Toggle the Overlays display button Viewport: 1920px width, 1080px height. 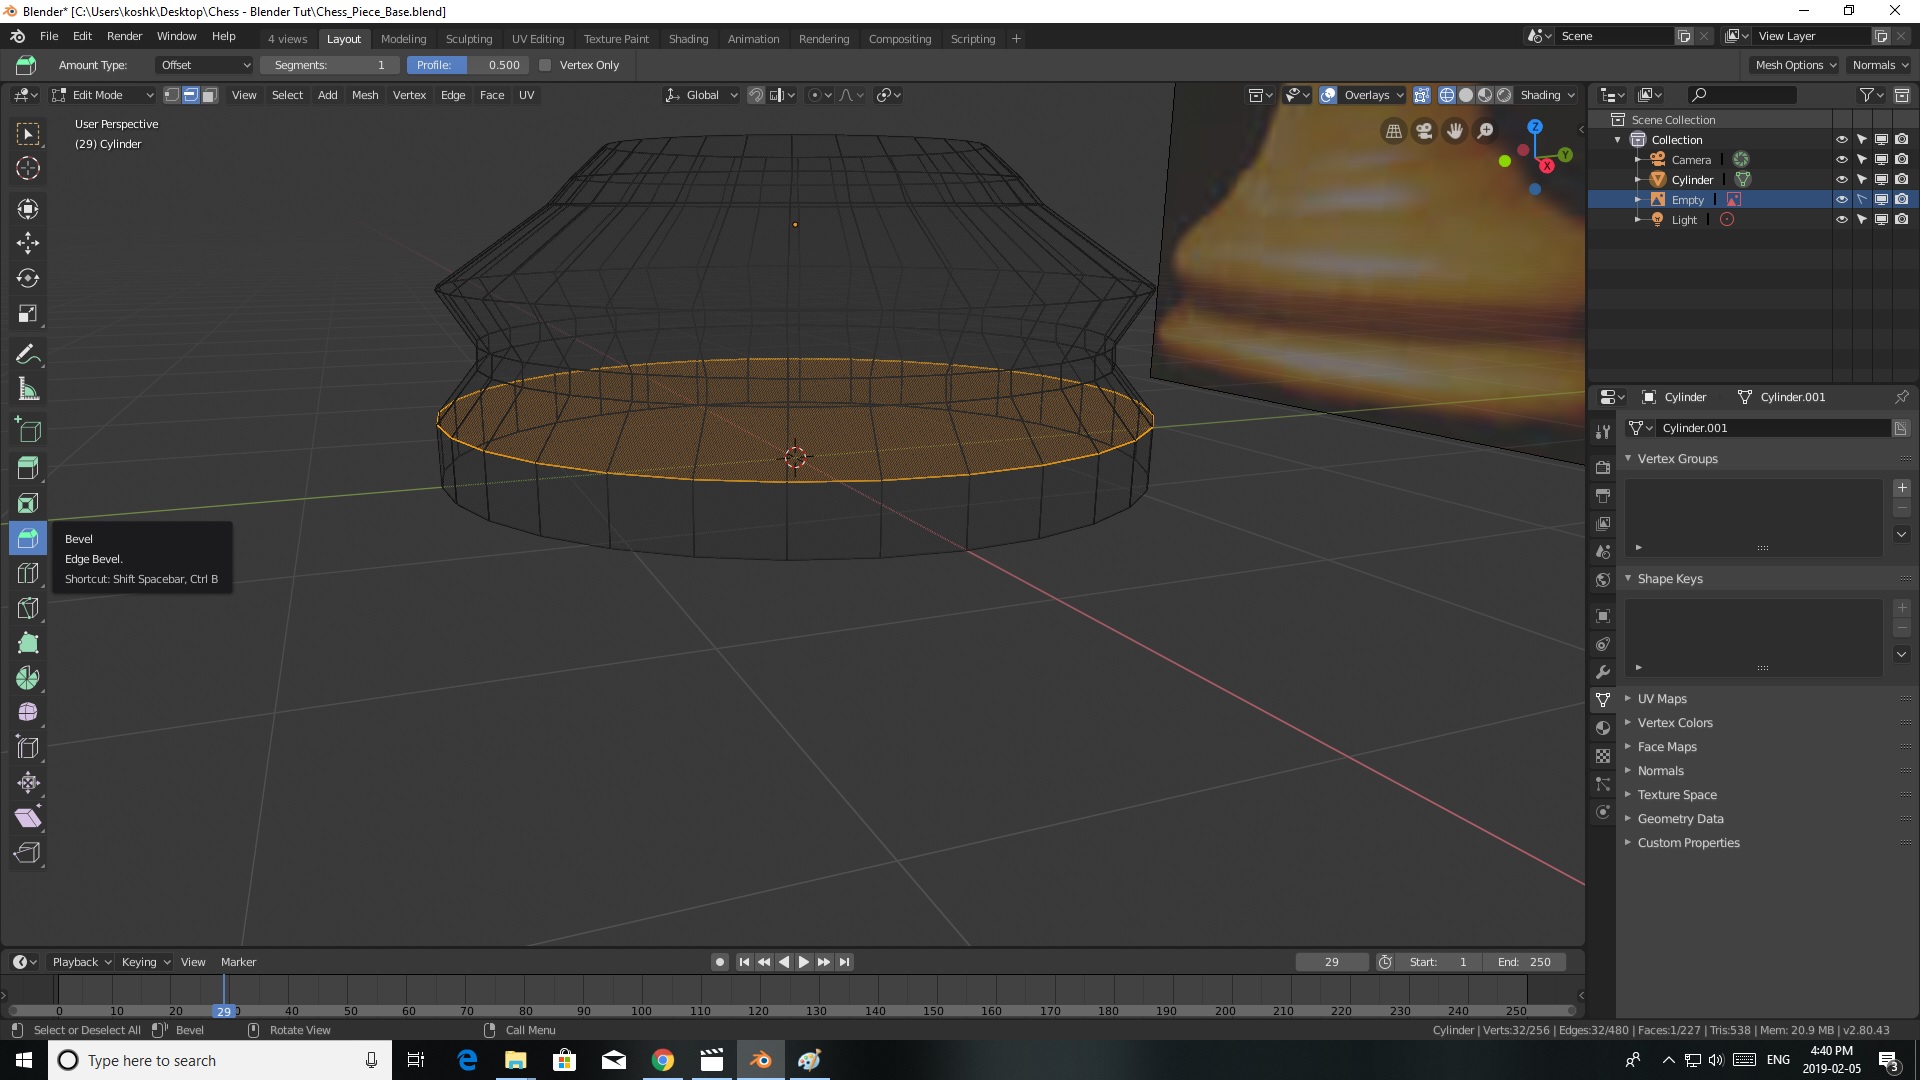(1328, 95)
